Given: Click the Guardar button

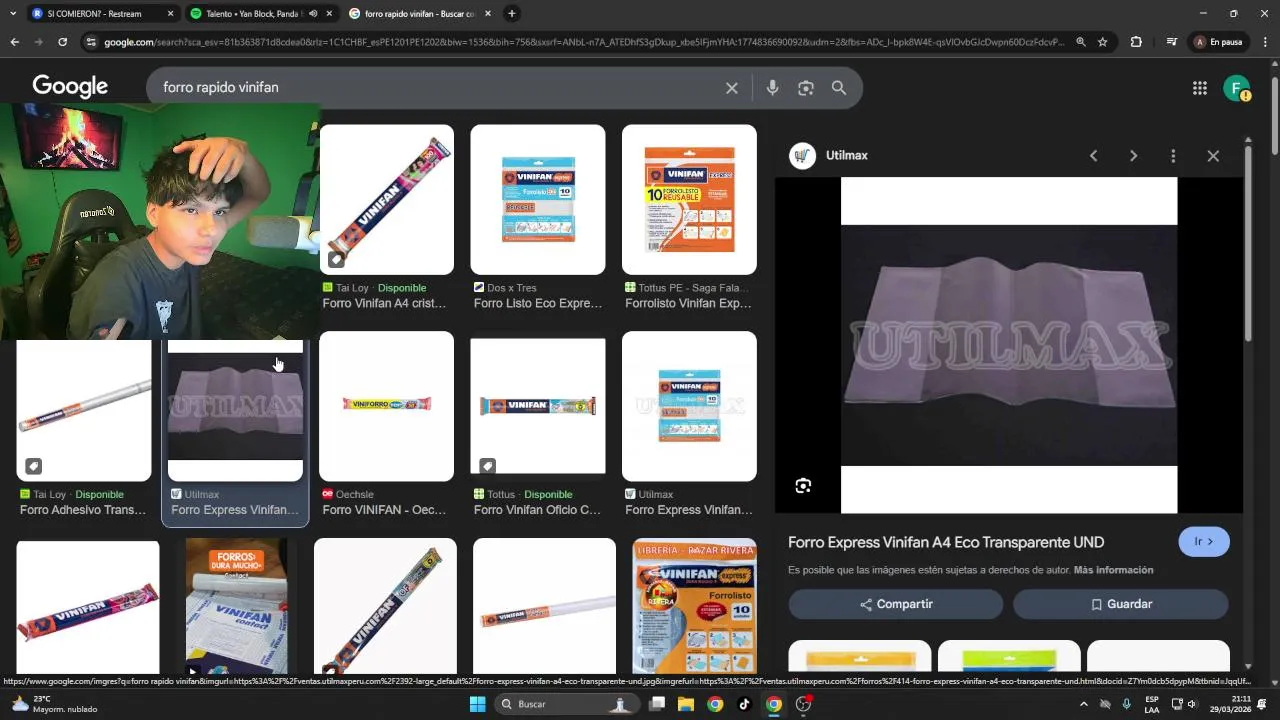Looking at the screenshot, I should (1120, 604).
